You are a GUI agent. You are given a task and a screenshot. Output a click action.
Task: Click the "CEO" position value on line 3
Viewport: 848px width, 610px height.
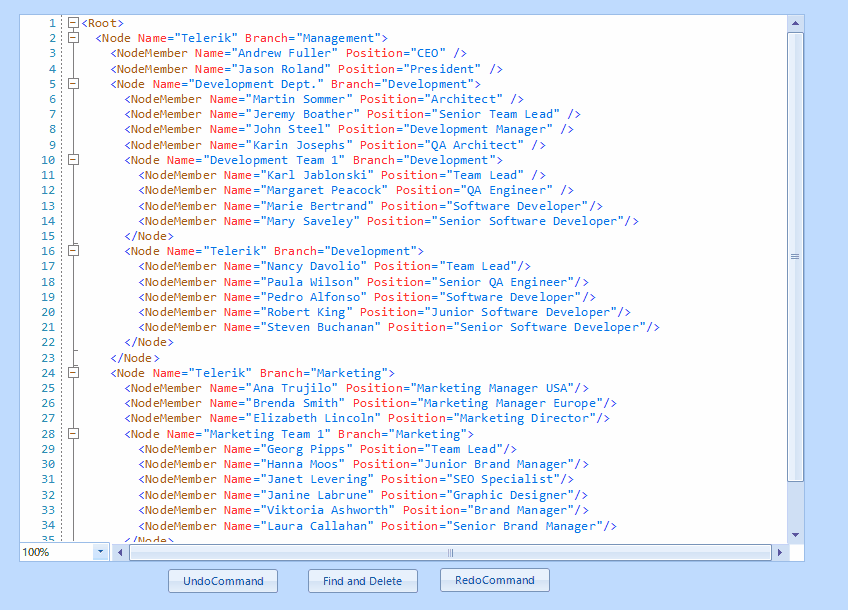tap(428, 53)
